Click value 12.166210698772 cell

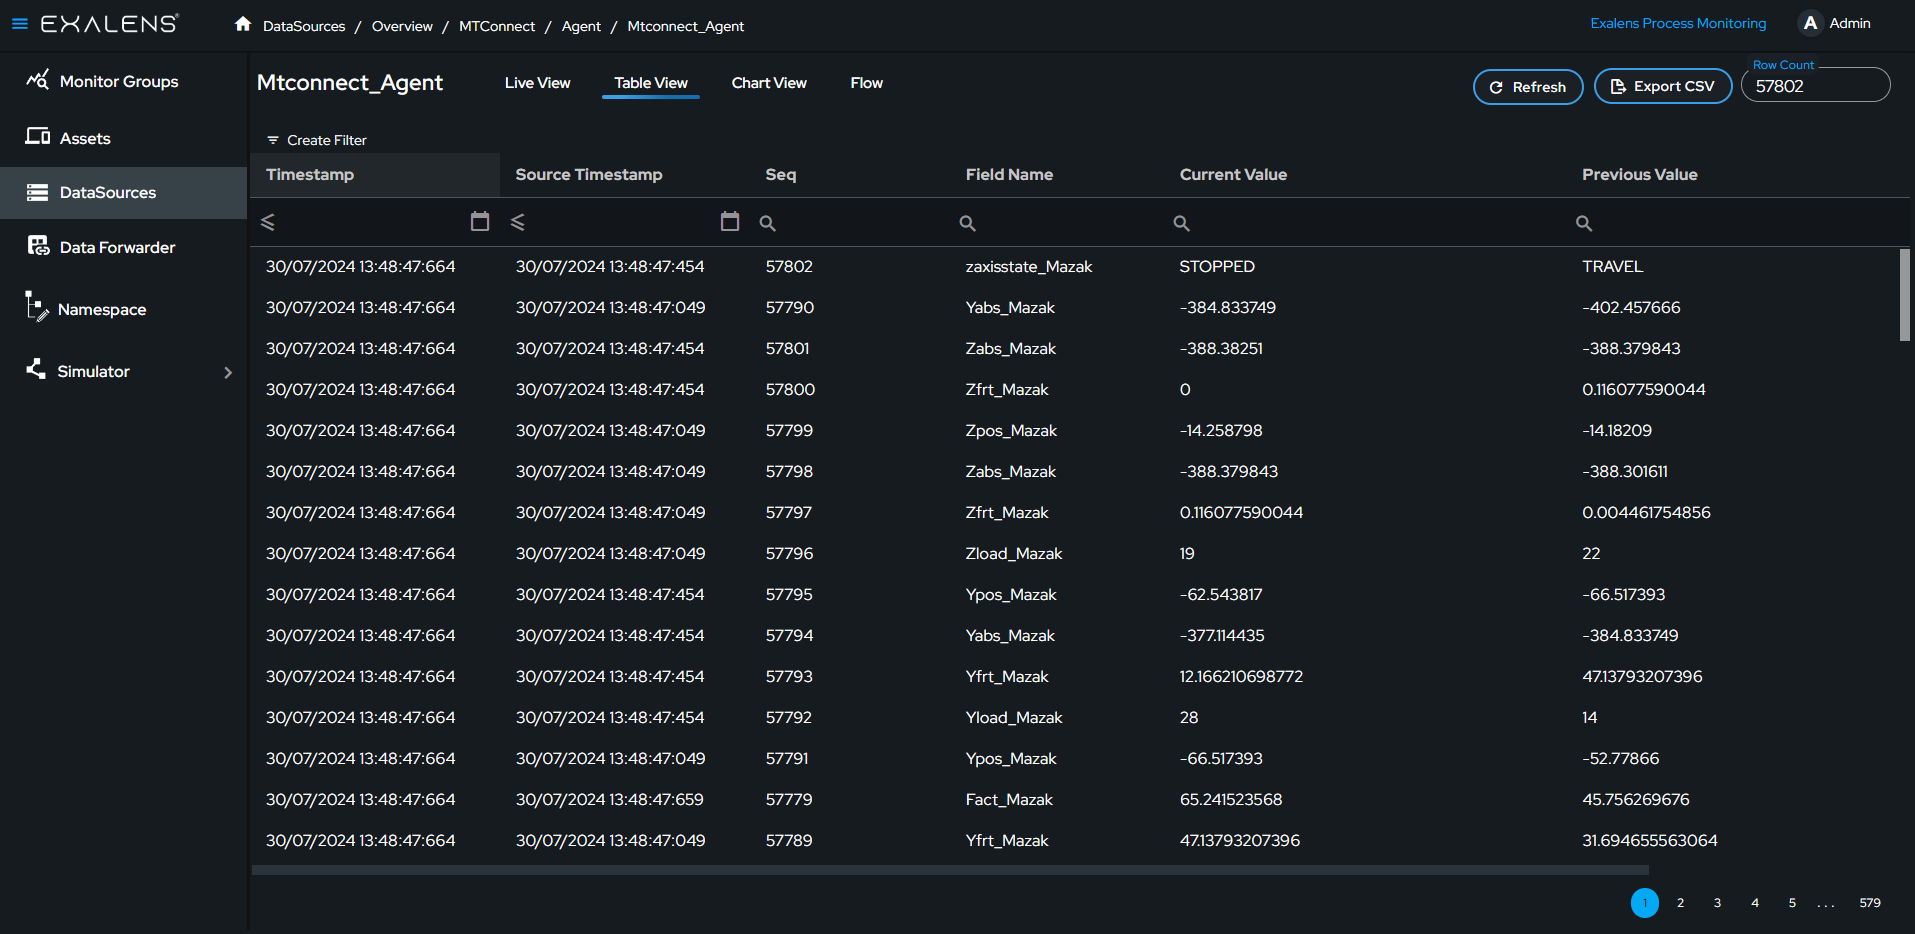(1241, 677)
